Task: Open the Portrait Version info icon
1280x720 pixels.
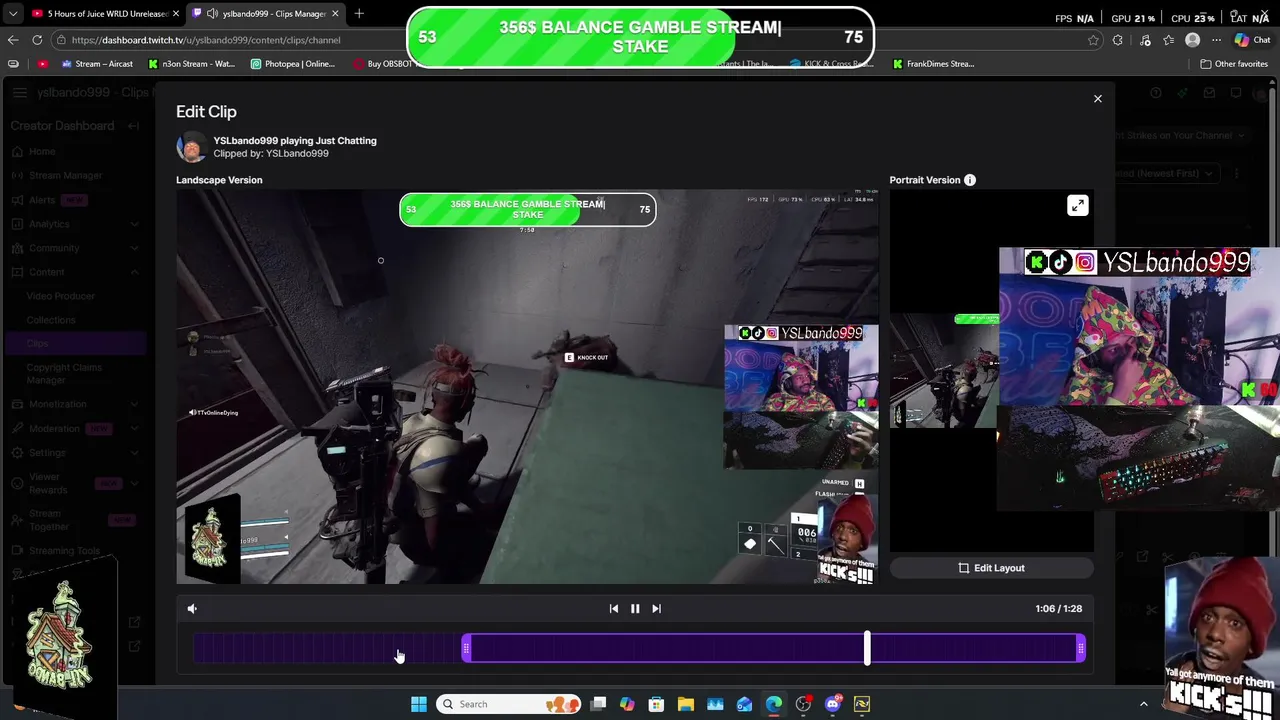Action: 970,180
